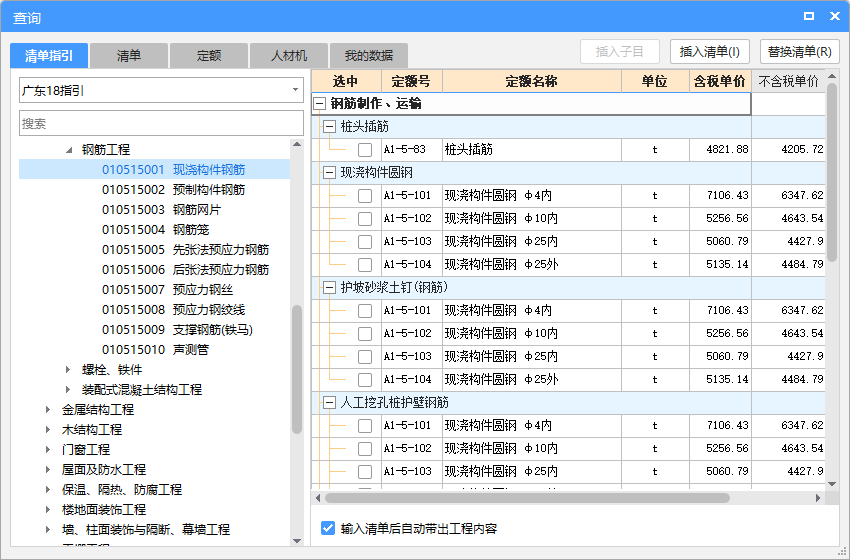Expand the 墙、柱面装饰与隔断、幕墙工程 node

[x=48, y=530]
